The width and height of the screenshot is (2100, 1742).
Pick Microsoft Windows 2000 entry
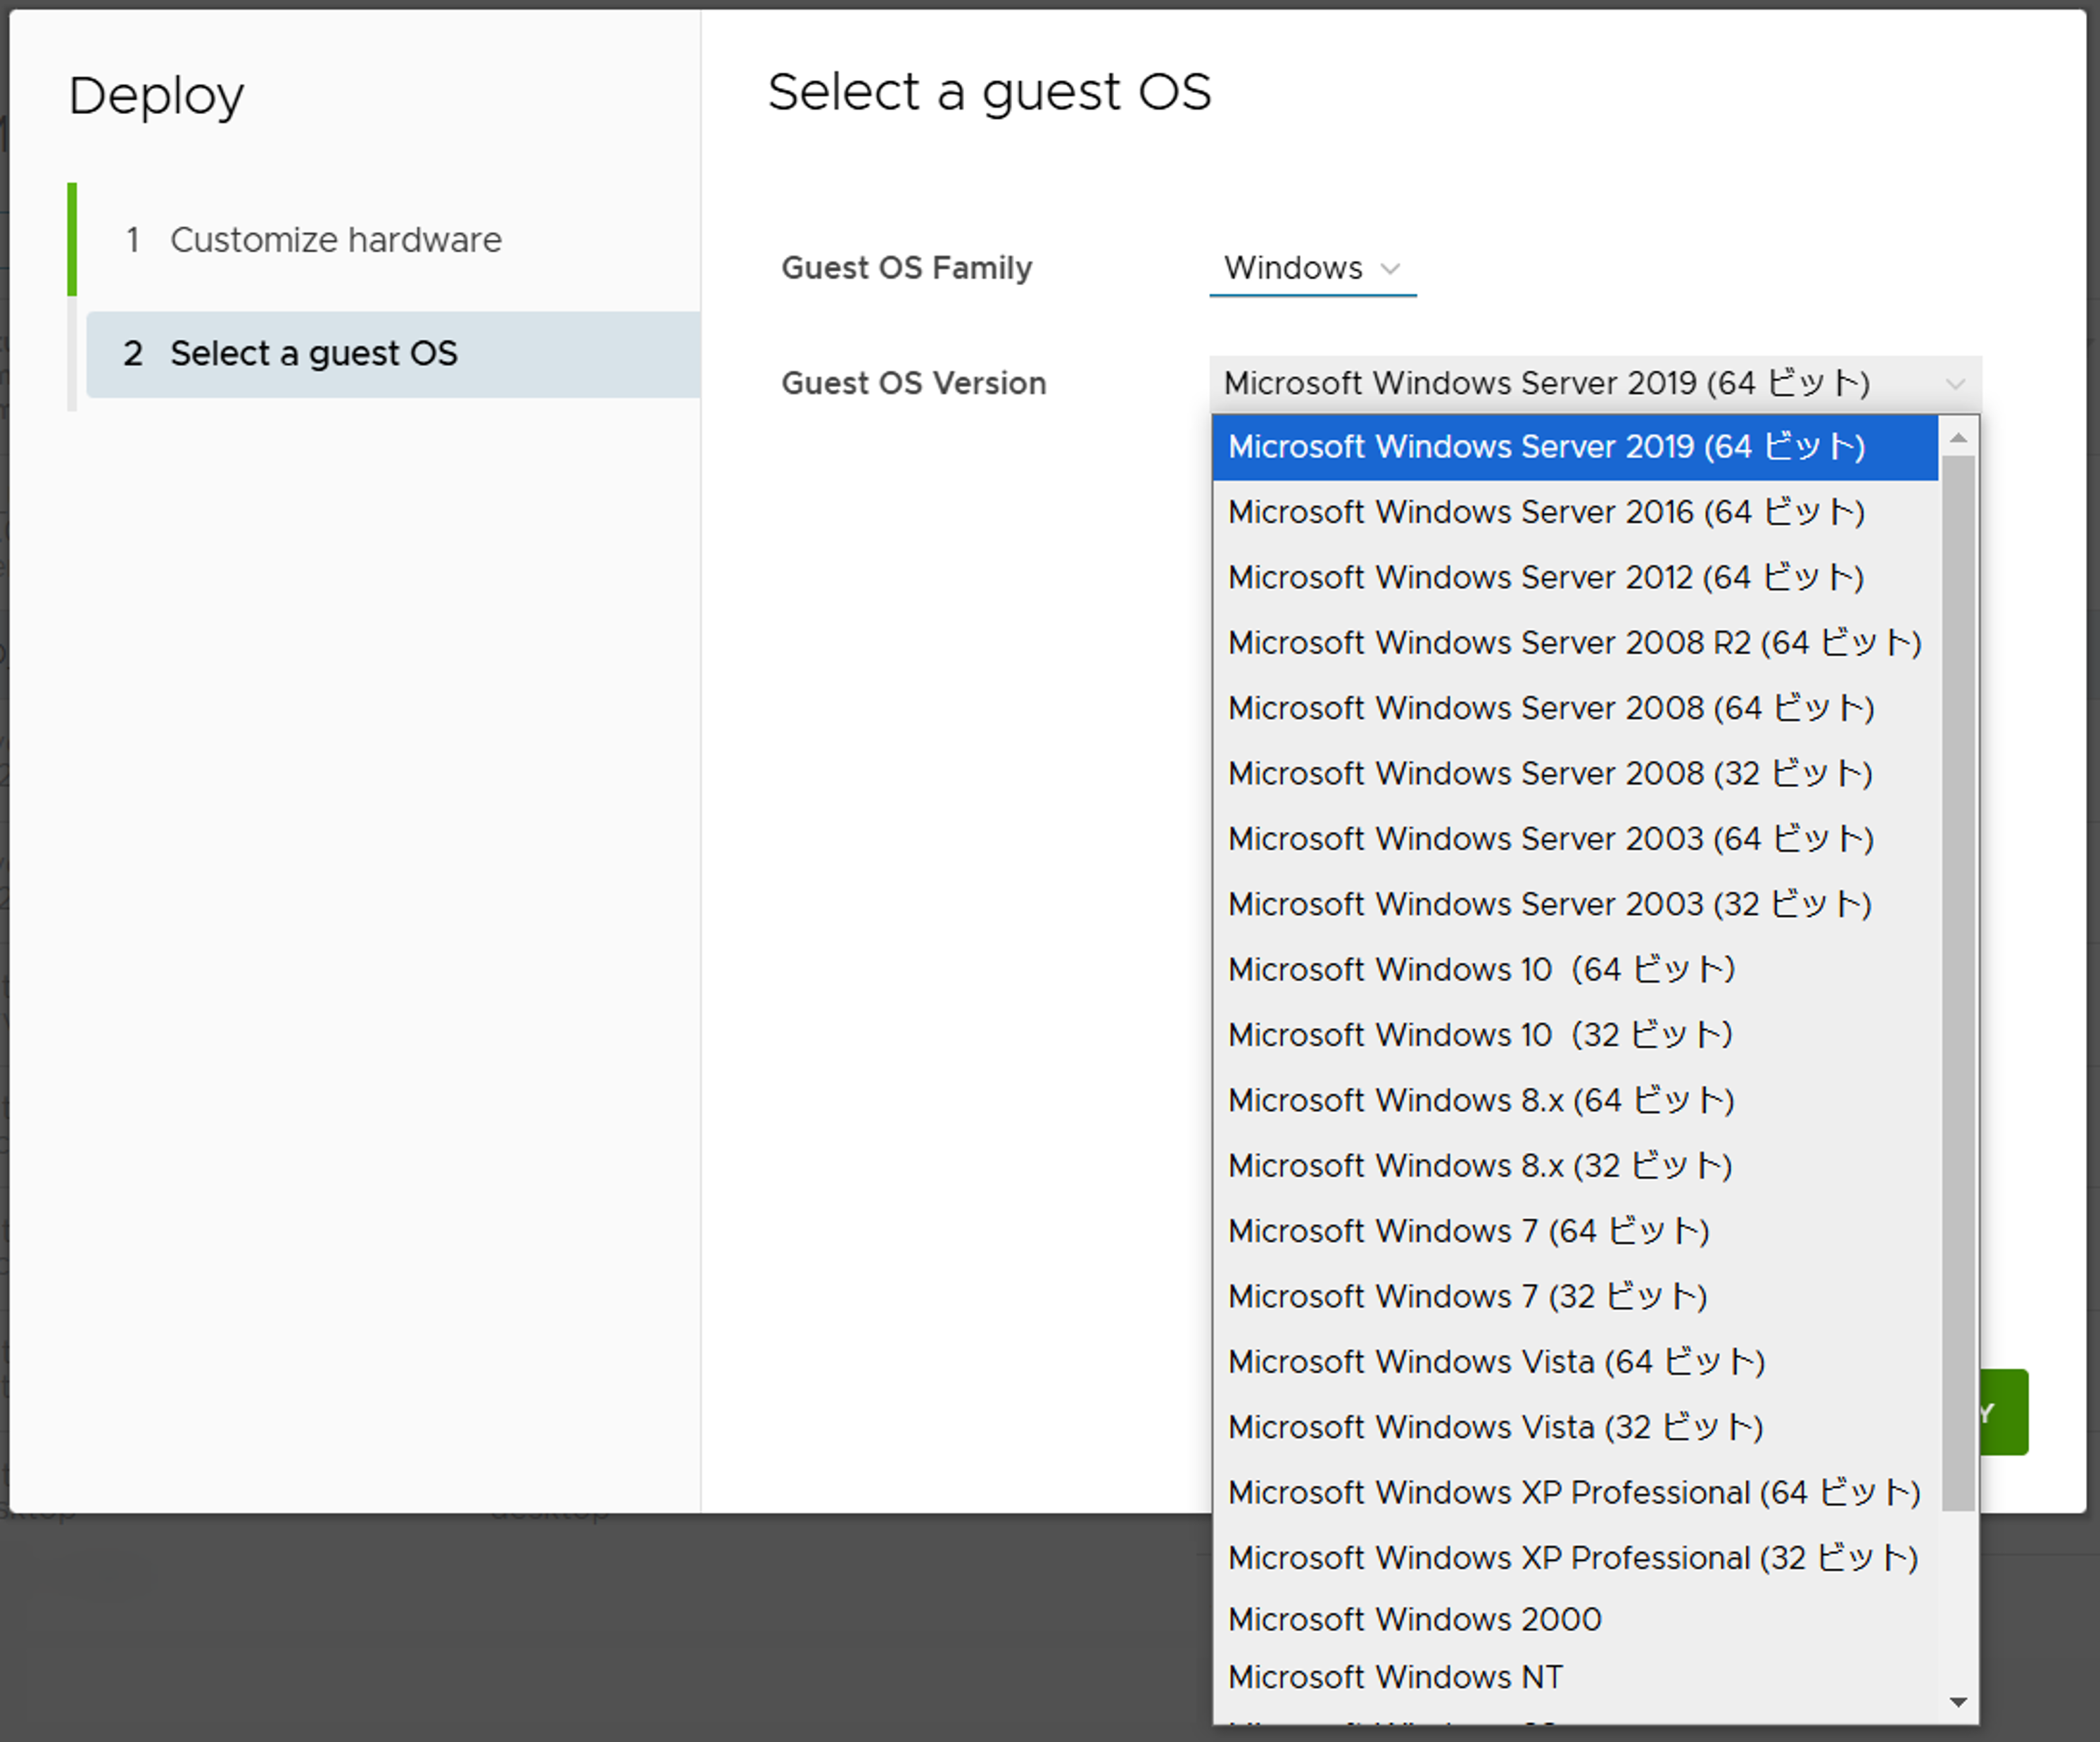[x=1414, y=1619]
